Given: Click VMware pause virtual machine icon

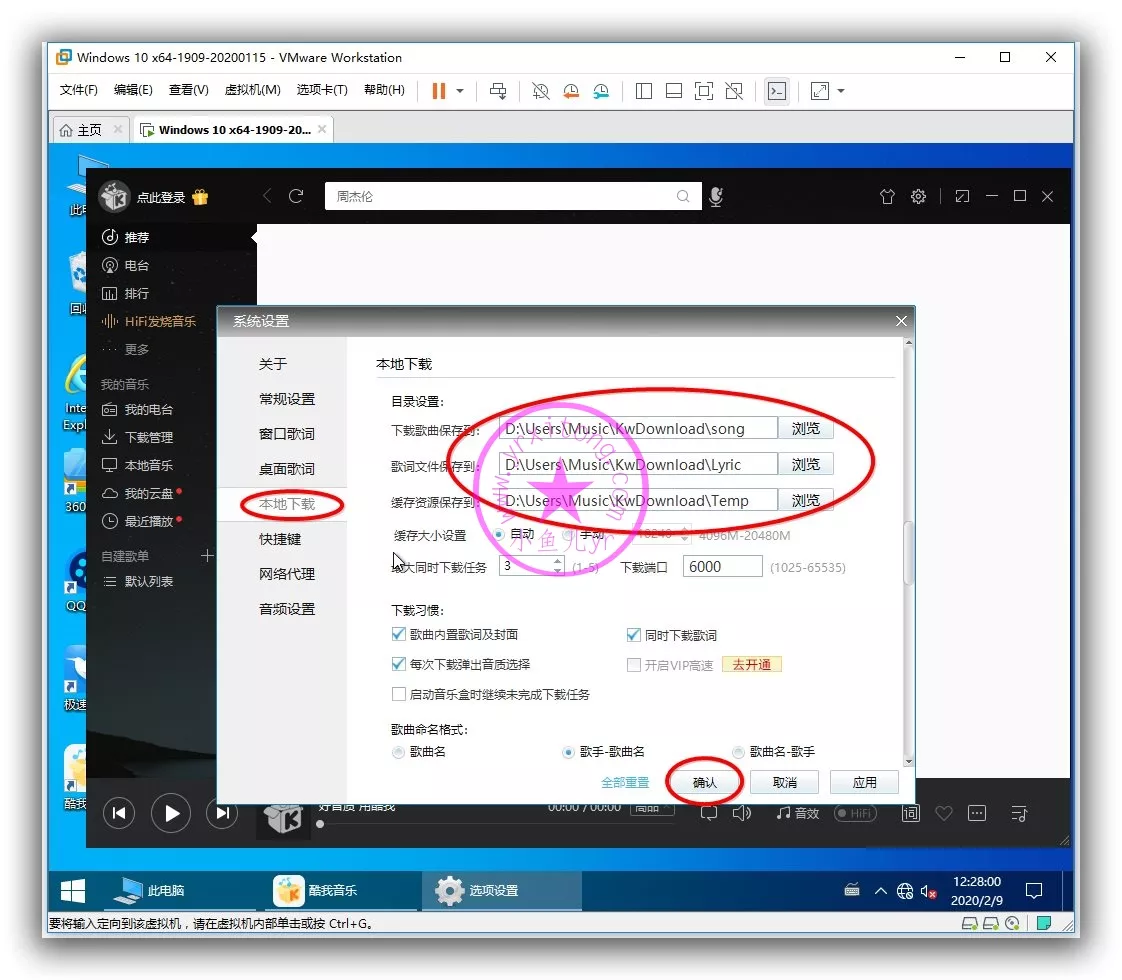Looking at the screenshot, I should point(439,91).
